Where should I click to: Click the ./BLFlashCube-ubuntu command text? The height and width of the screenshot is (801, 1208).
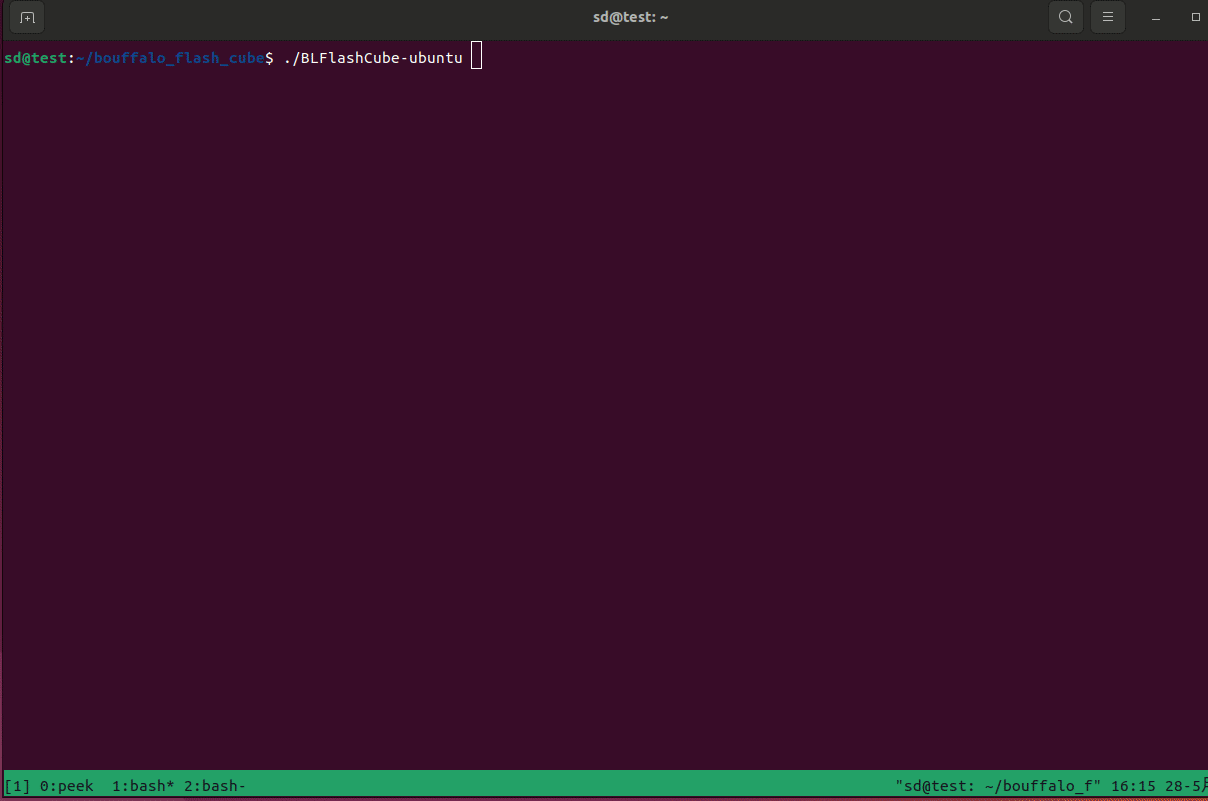[x=373, y=58]
